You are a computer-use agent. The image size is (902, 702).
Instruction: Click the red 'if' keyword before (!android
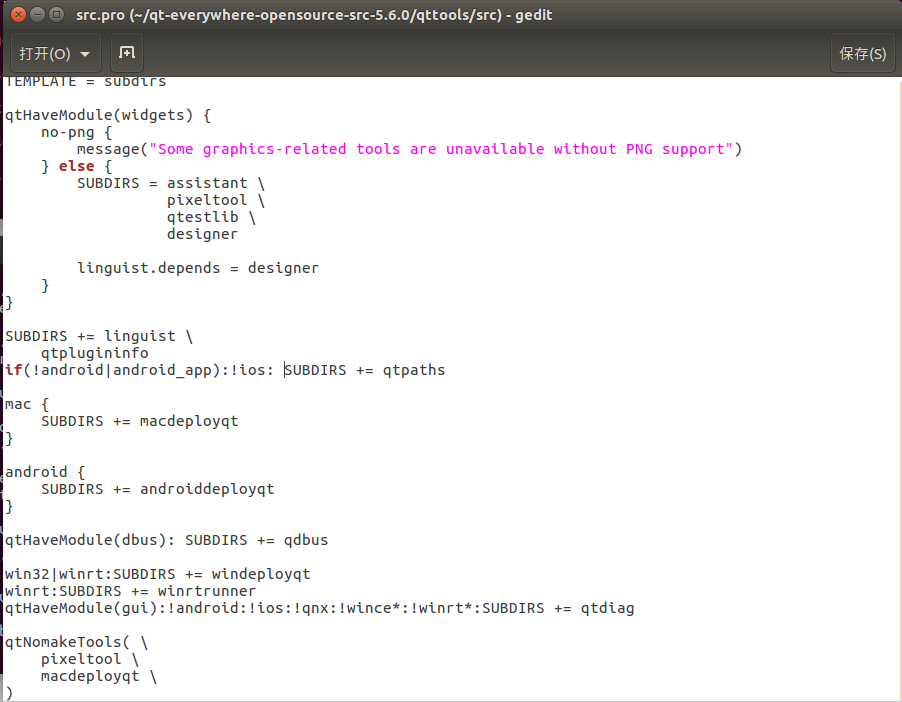pyautogui.click(x=13, y=370)
